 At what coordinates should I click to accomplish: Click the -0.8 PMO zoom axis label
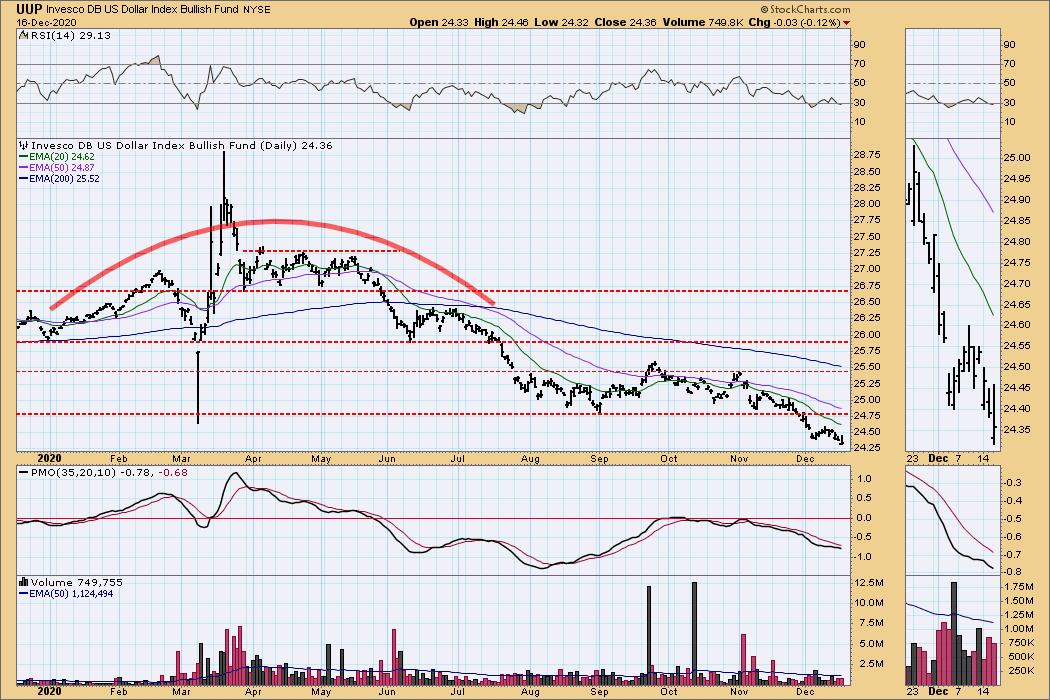tap(1013, 571)
